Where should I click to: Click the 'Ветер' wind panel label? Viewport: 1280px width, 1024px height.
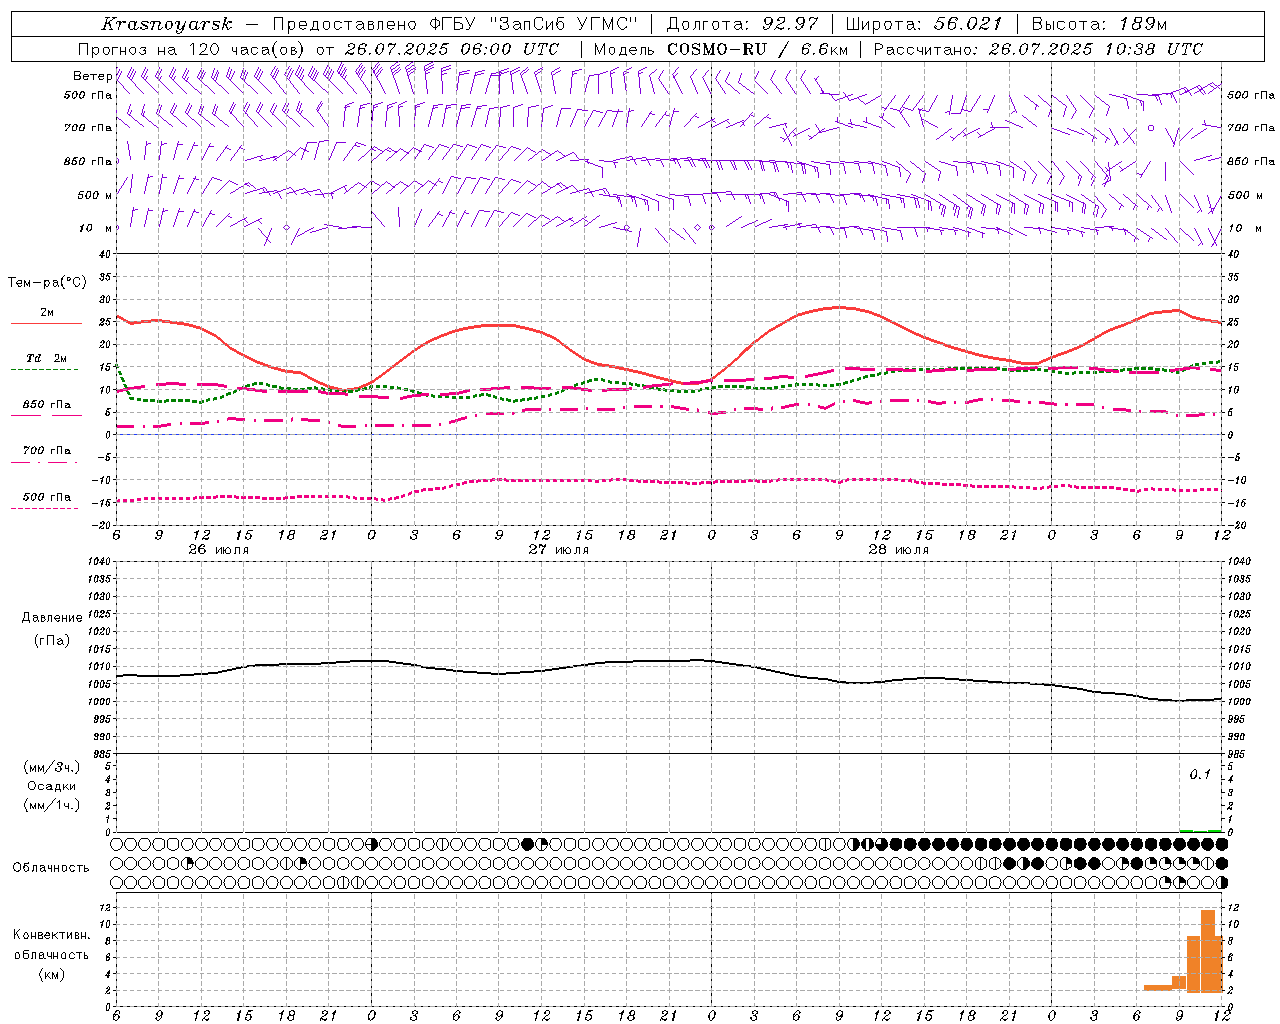click(92, 76)
